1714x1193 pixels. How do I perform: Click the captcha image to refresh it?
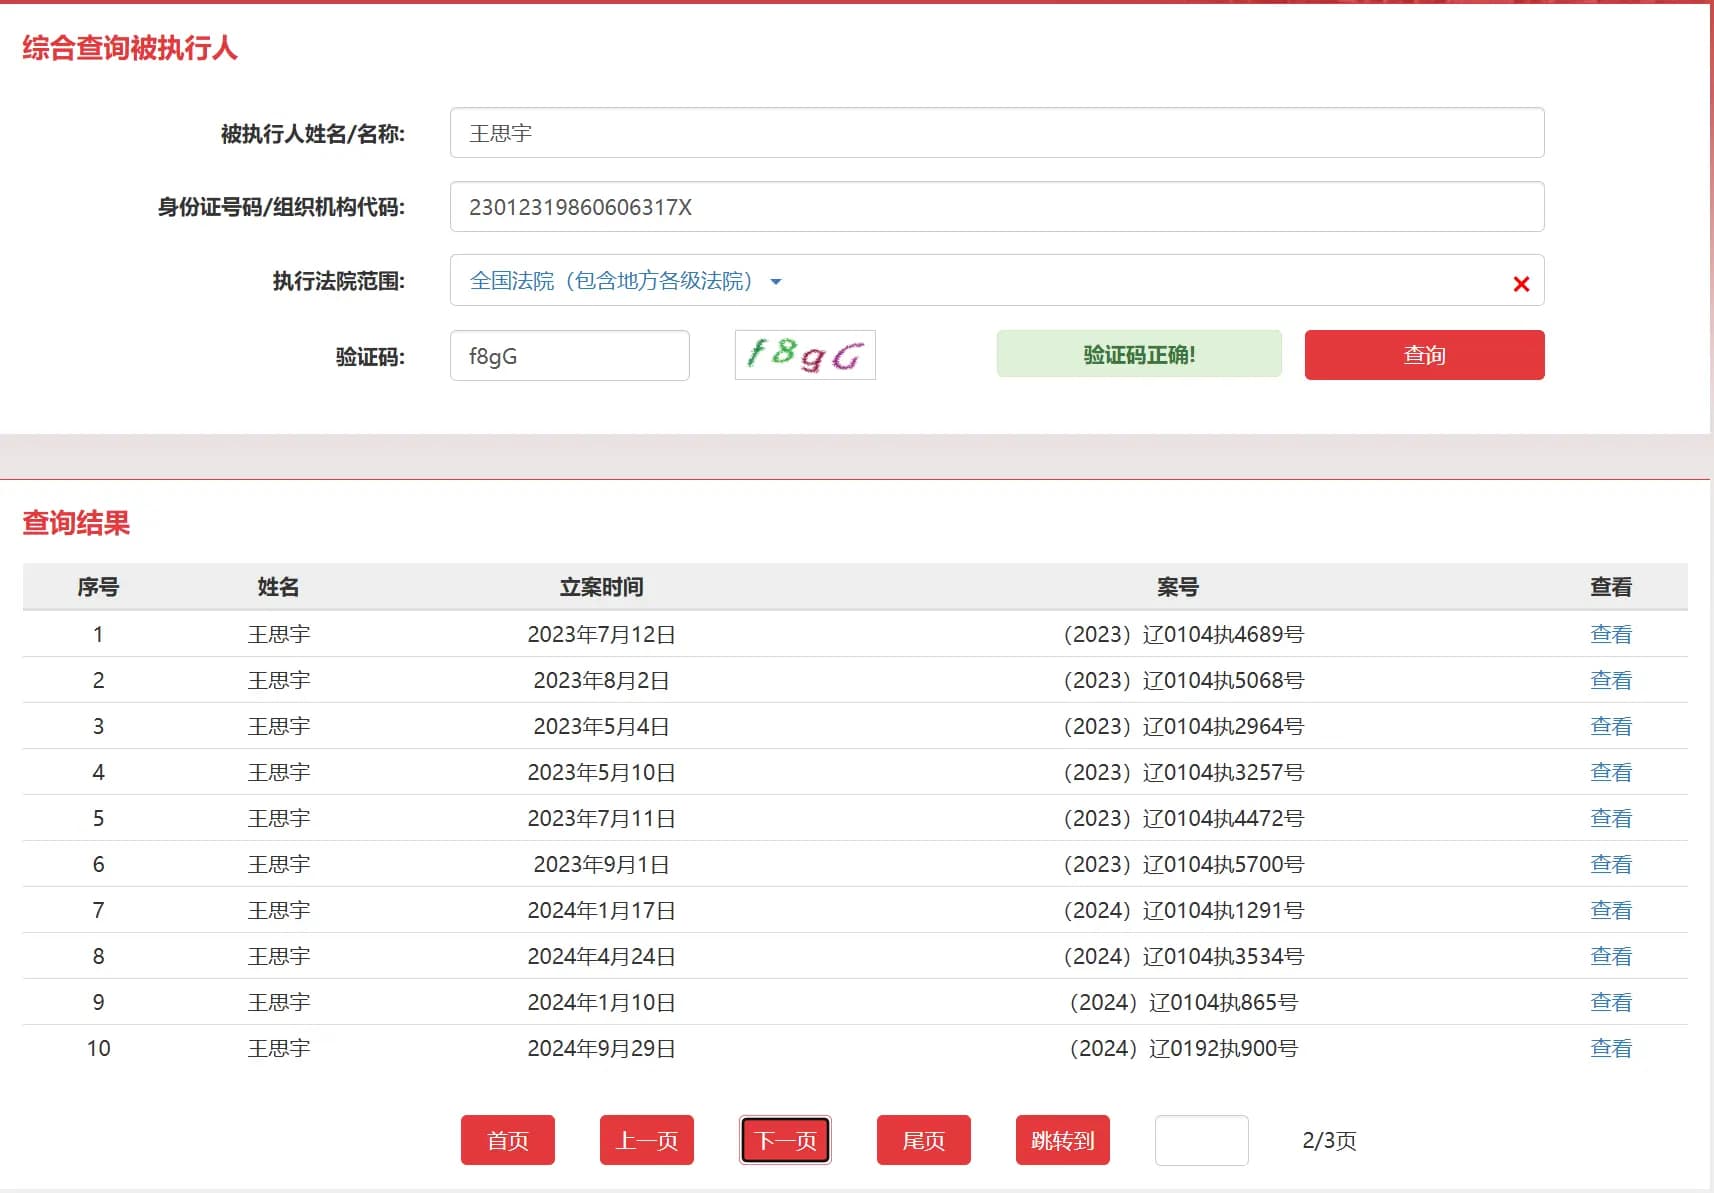[804, 355]
